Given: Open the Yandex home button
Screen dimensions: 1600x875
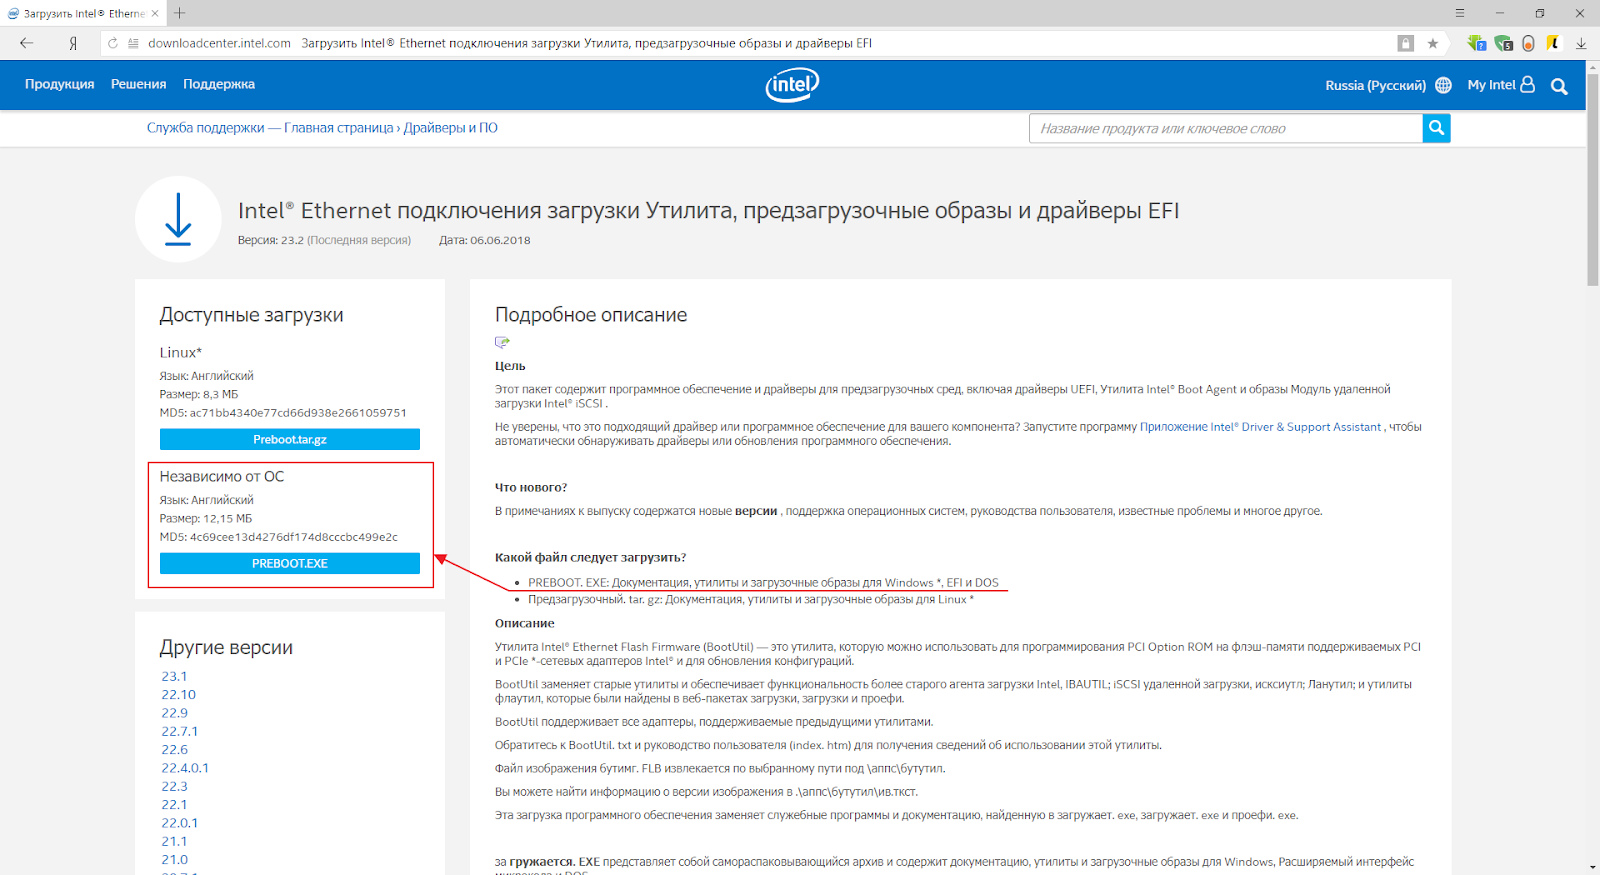Looking at the screenshot, I should [x=73, y=43].
